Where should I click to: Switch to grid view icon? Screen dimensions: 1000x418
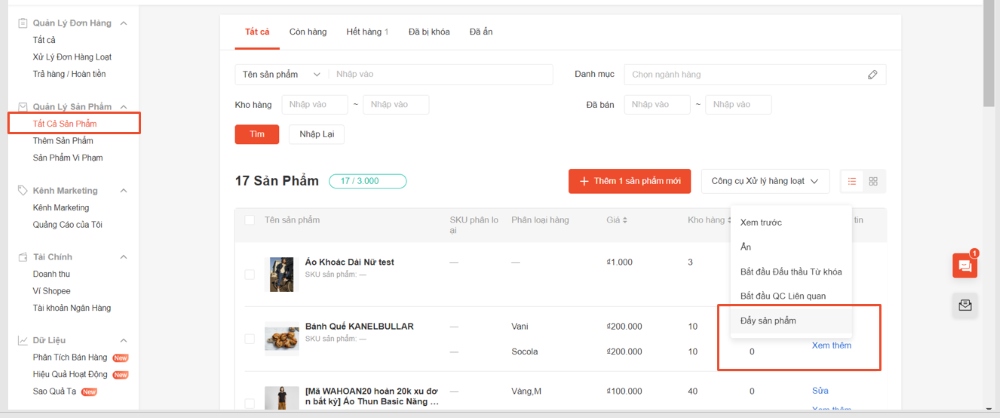(x=874, y=181)
